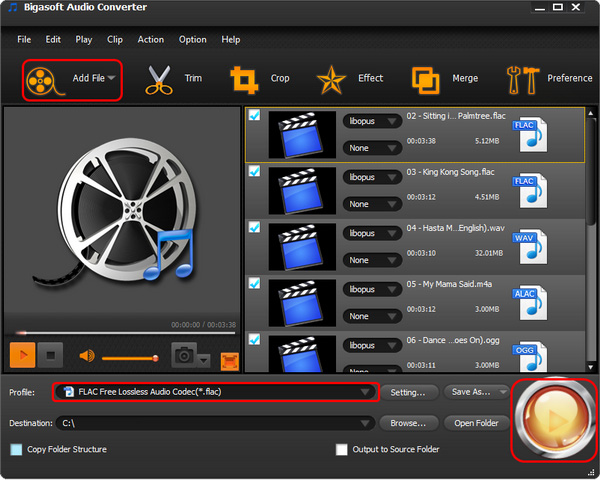Click FLAC format icon of 02 - Sitting Palmtree
This screenshot has height=480, width=600.
click(530, 135)
